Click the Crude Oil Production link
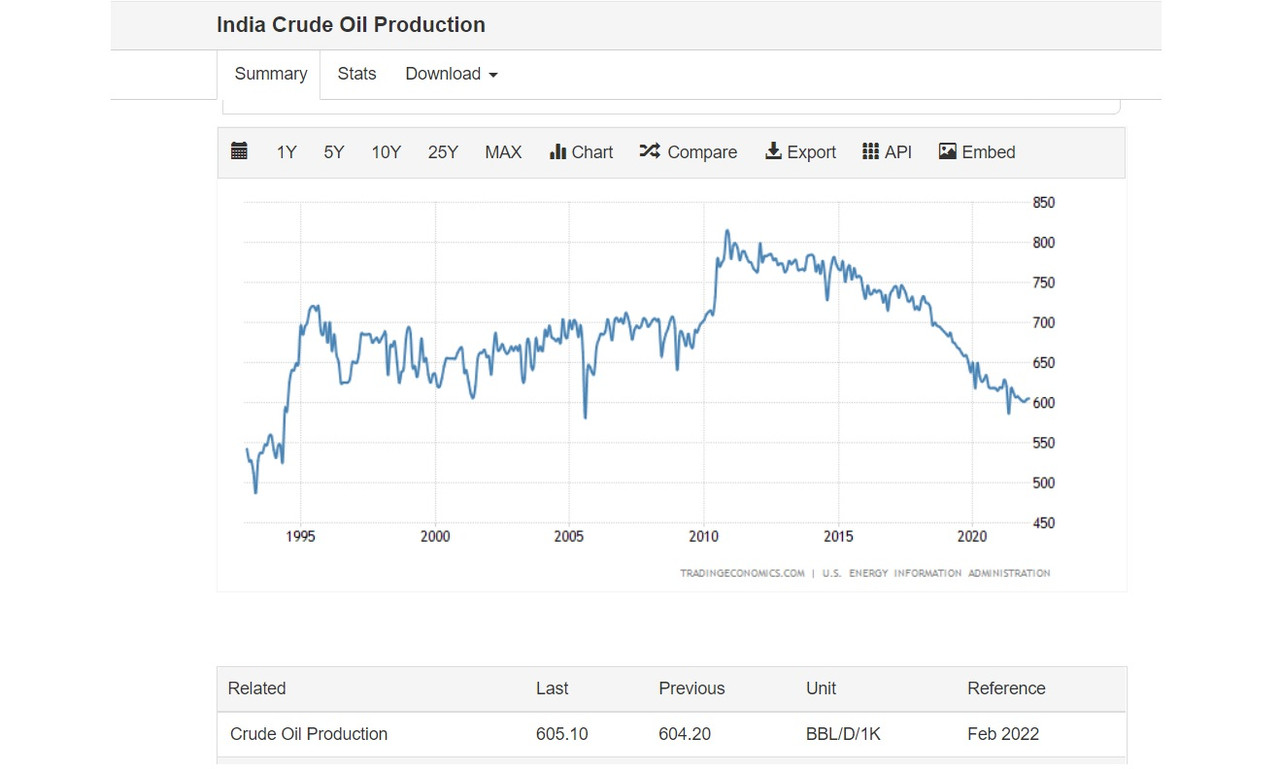1280x769 pixels. point(309,734)
